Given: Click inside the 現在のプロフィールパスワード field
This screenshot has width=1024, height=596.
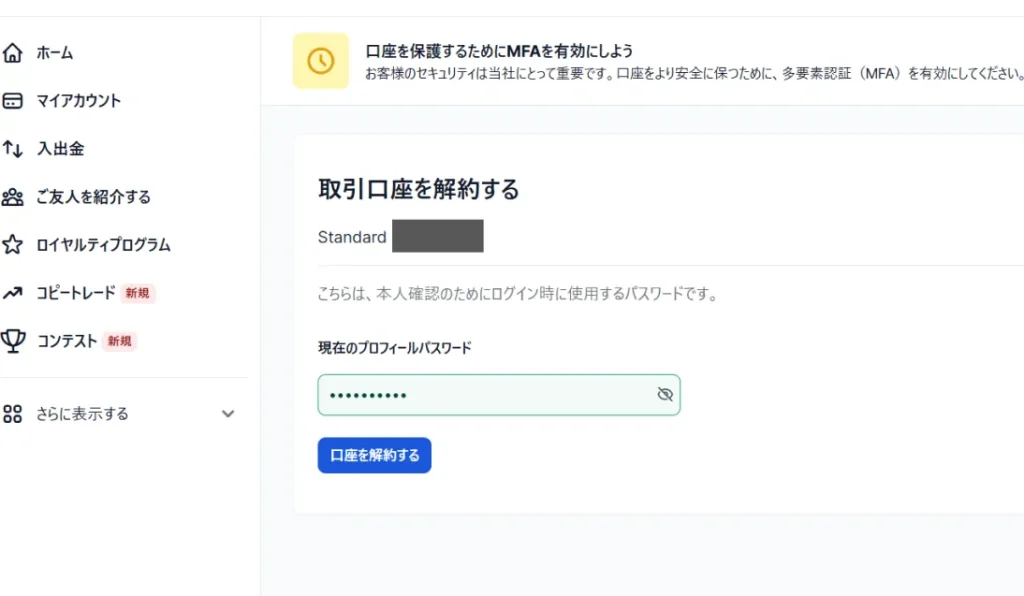Looking at the screenshot, I should 480,394.
